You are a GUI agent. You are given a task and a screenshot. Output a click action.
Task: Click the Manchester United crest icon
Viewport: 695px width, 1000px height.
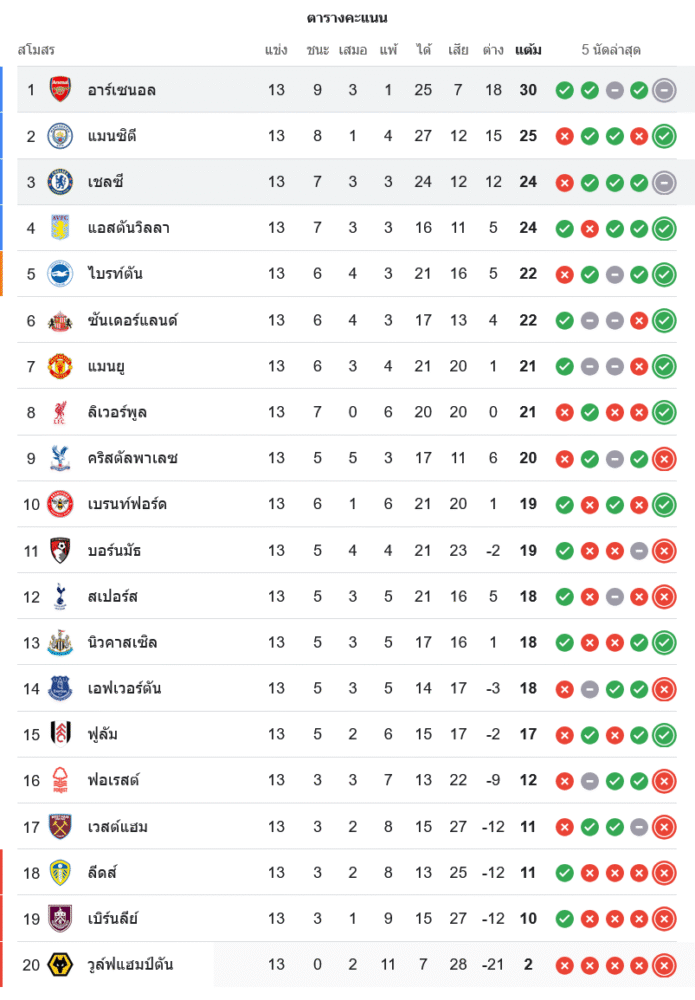pos(60,366)
